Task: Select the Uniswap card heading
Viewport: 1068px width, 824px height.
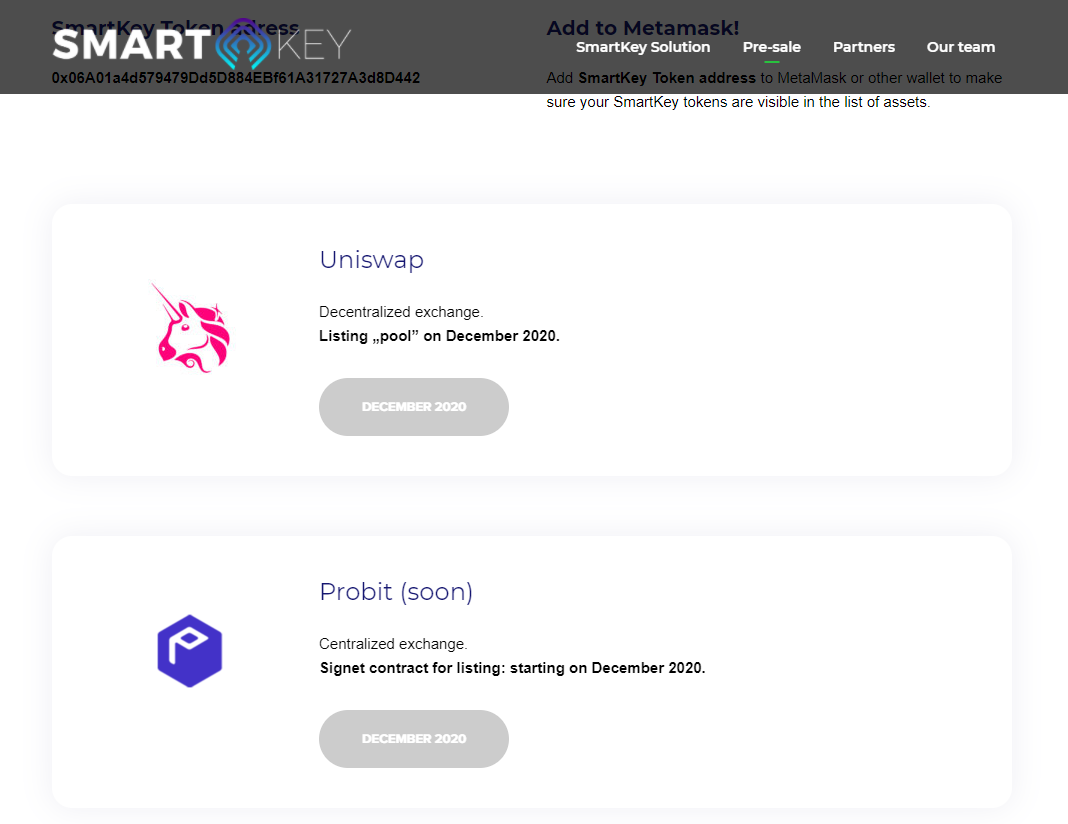Action: (372, 259)
